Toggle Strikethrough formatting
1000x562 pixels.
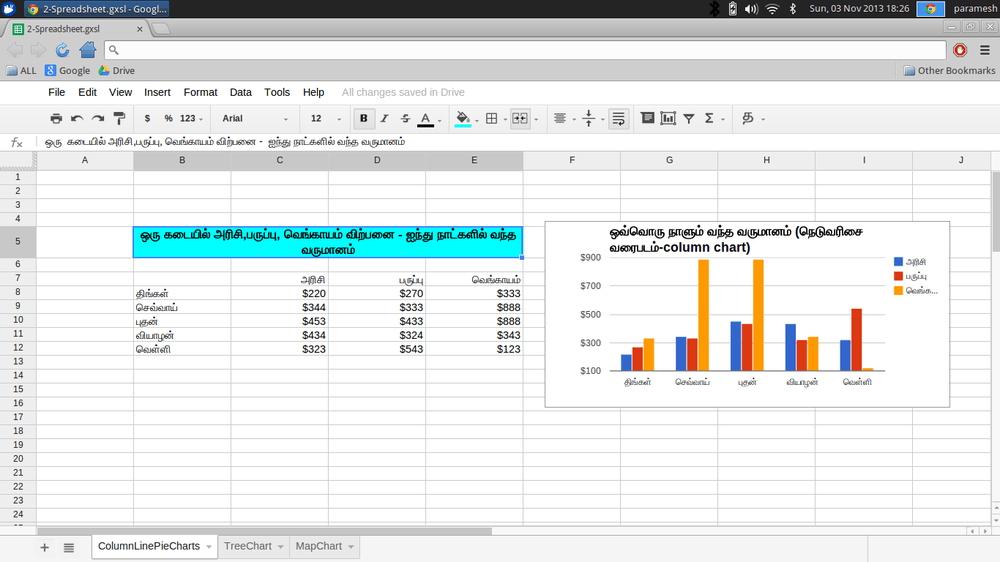[x=405, y=118]
